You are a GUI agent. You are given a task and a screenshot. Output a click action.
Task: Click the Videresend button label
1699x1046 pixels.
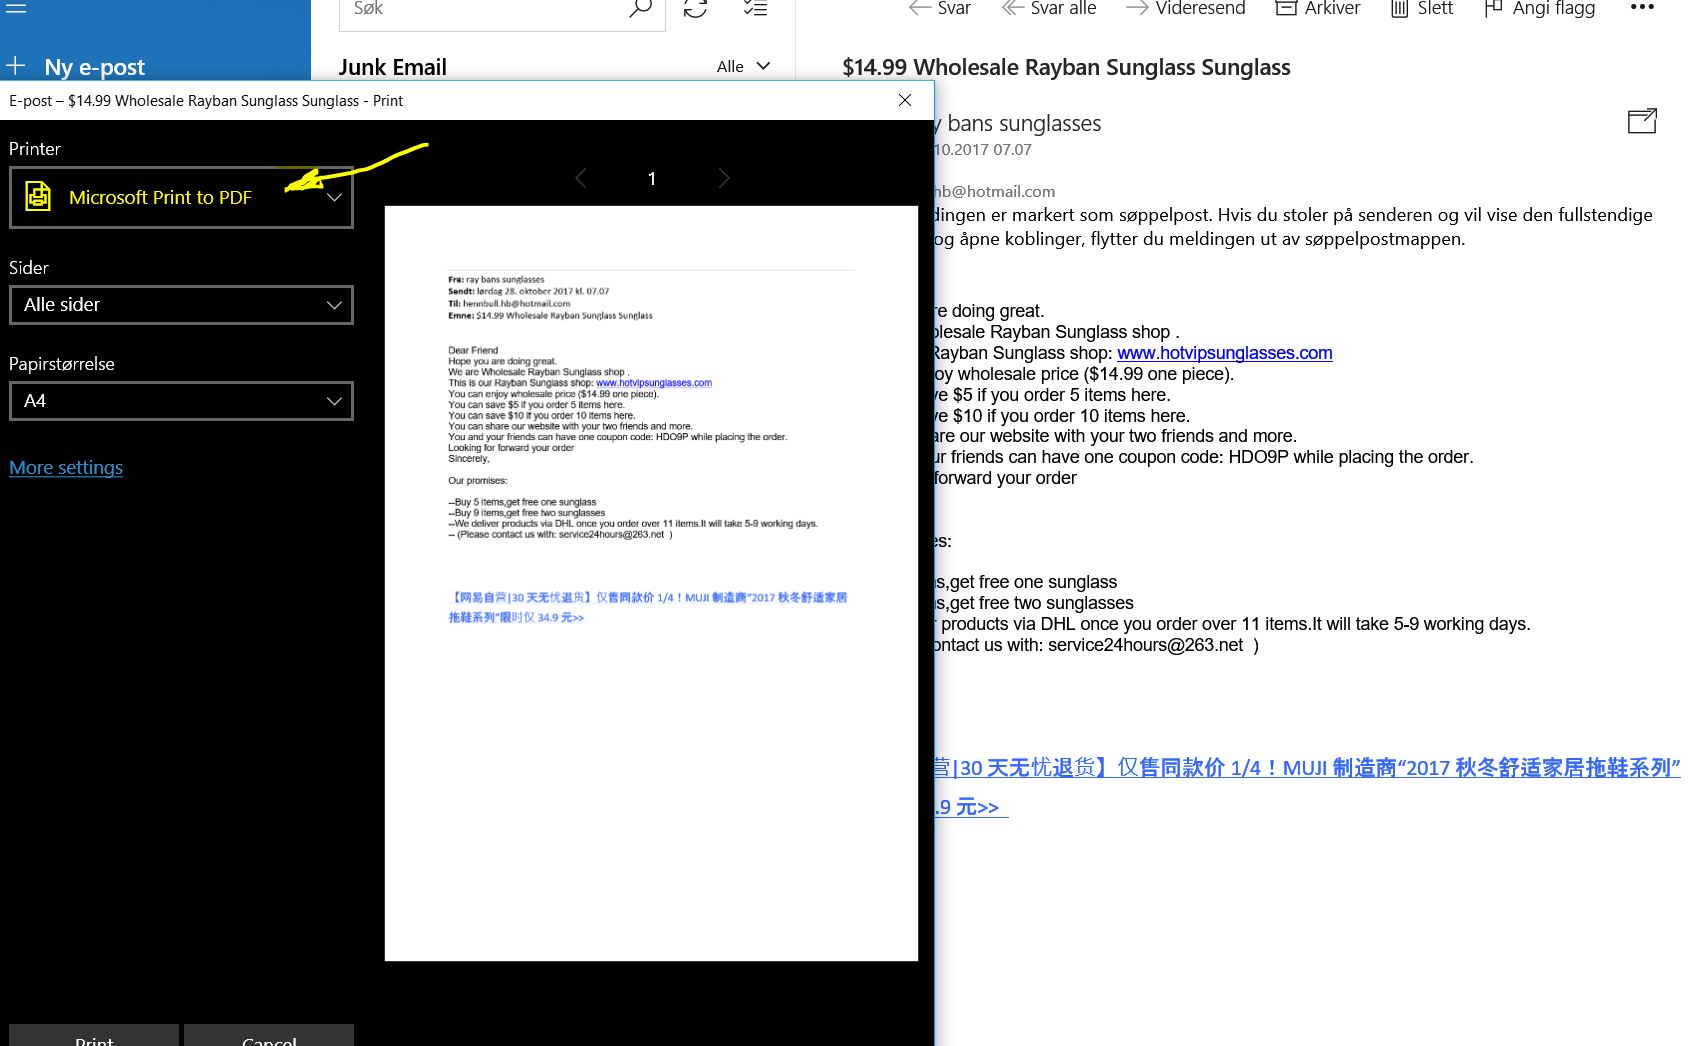tap(1200, 8)
